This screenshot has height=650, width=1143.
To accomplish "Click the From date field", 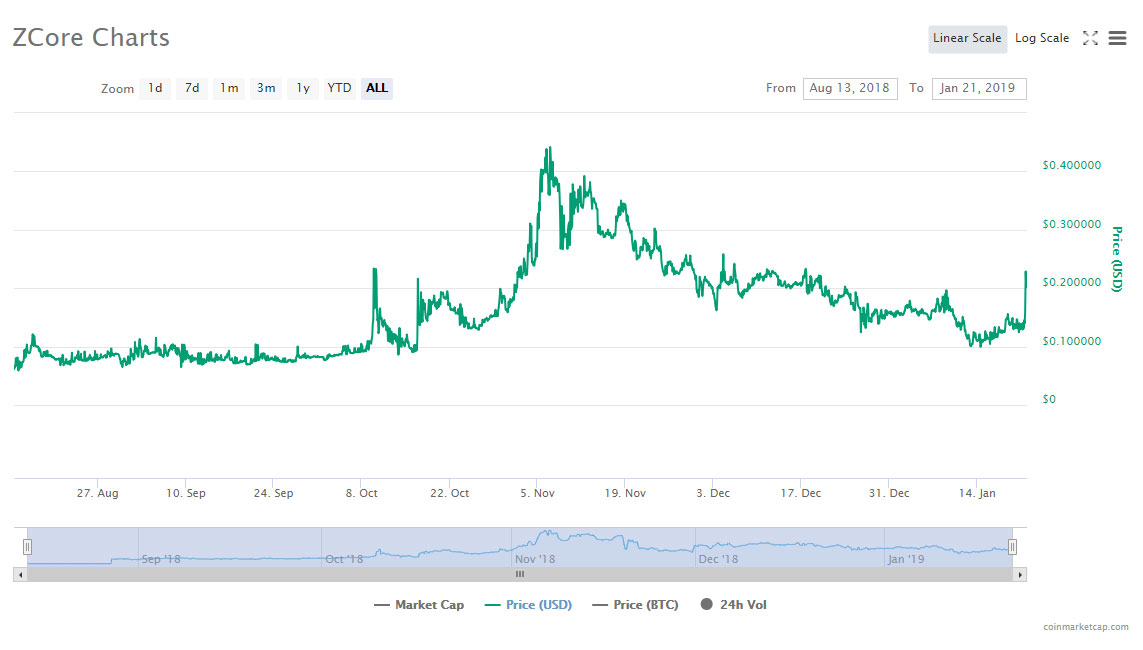I will [x=850, y=88].
